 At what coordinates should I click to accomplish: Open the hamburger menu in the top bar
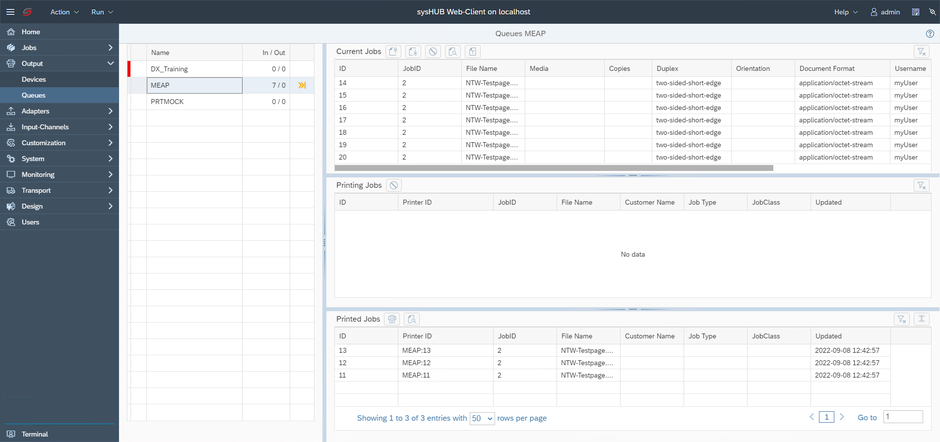11,12
